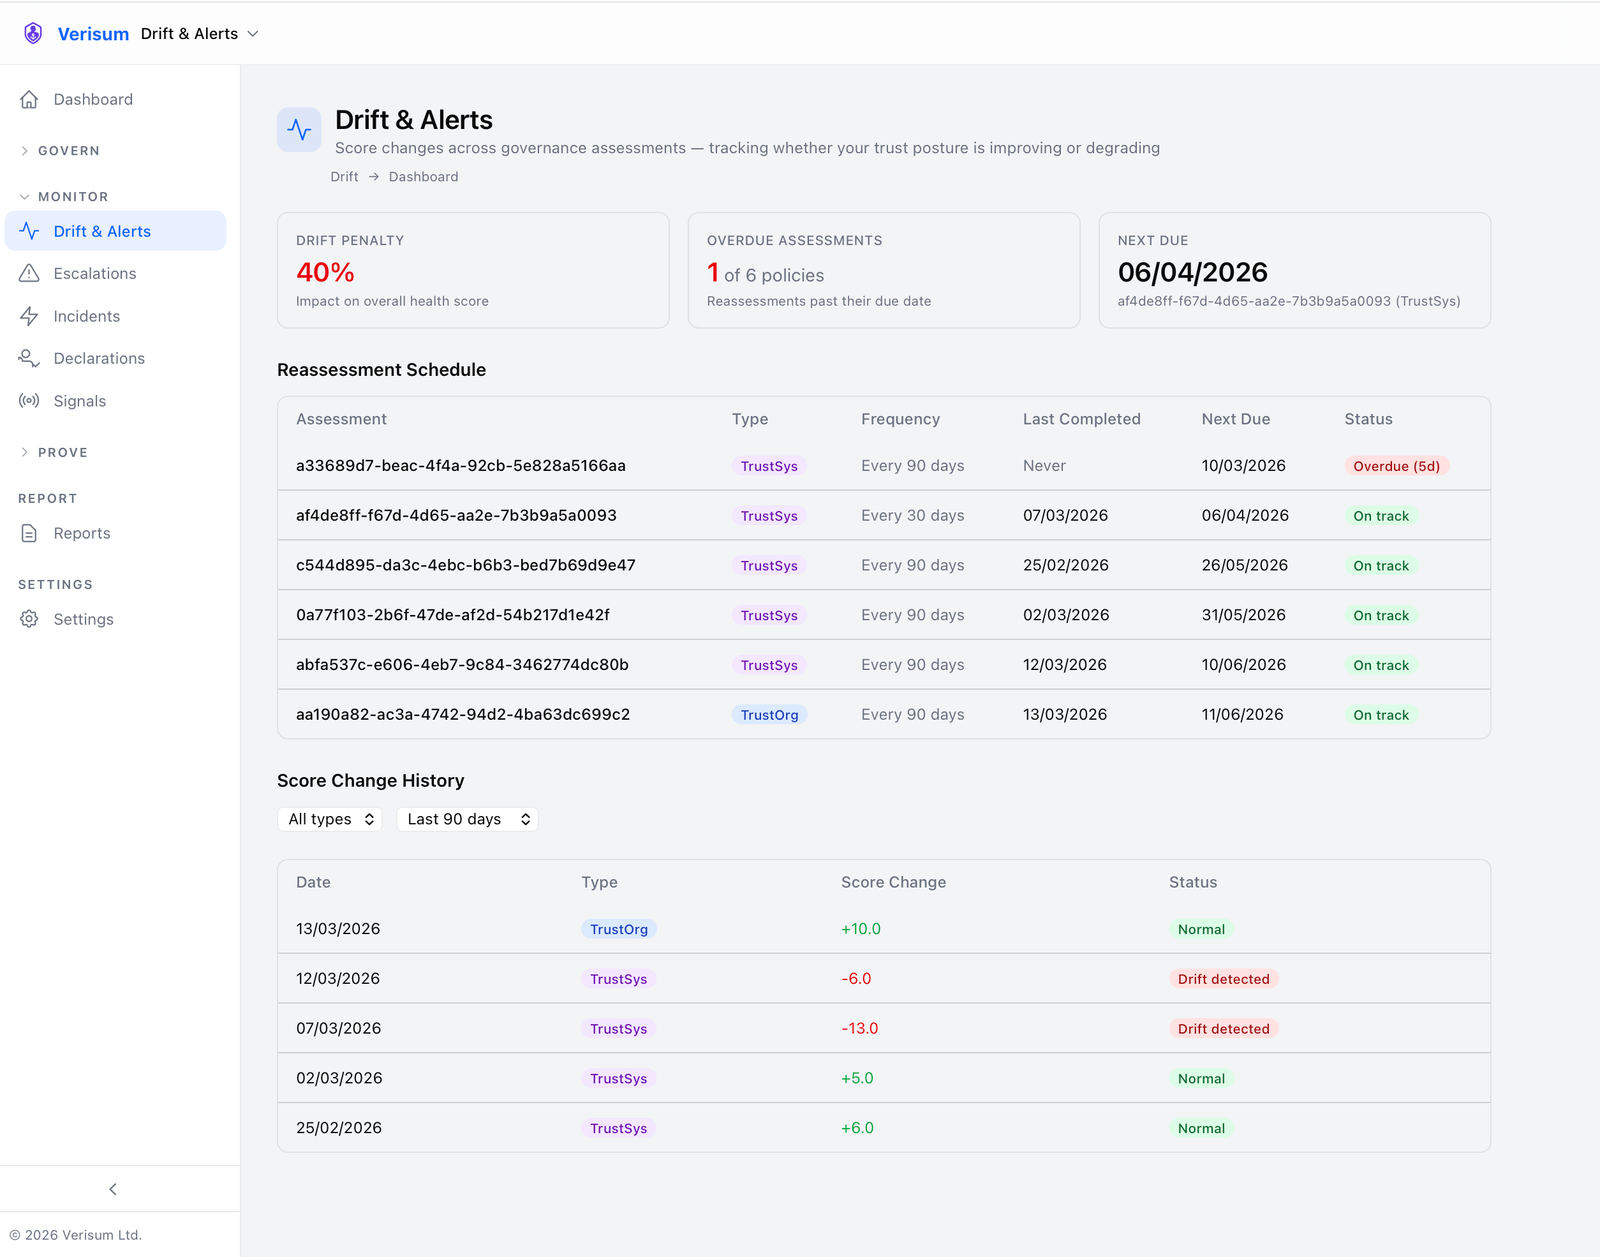
Task: Select the Declarations icon in sidebar
Action: click(x=28, y=358)
